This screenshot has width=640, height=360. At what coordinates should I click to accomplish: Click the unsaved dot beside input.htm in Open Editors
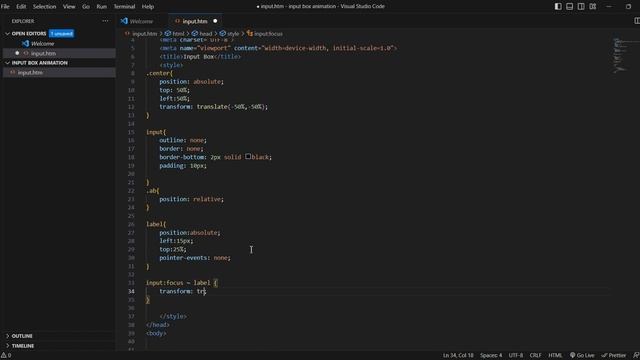(17, 53)
